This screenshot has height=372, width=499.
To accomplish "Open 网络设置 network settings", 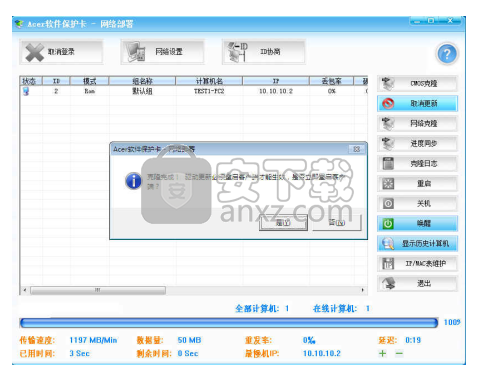I will tap(163, 52).
